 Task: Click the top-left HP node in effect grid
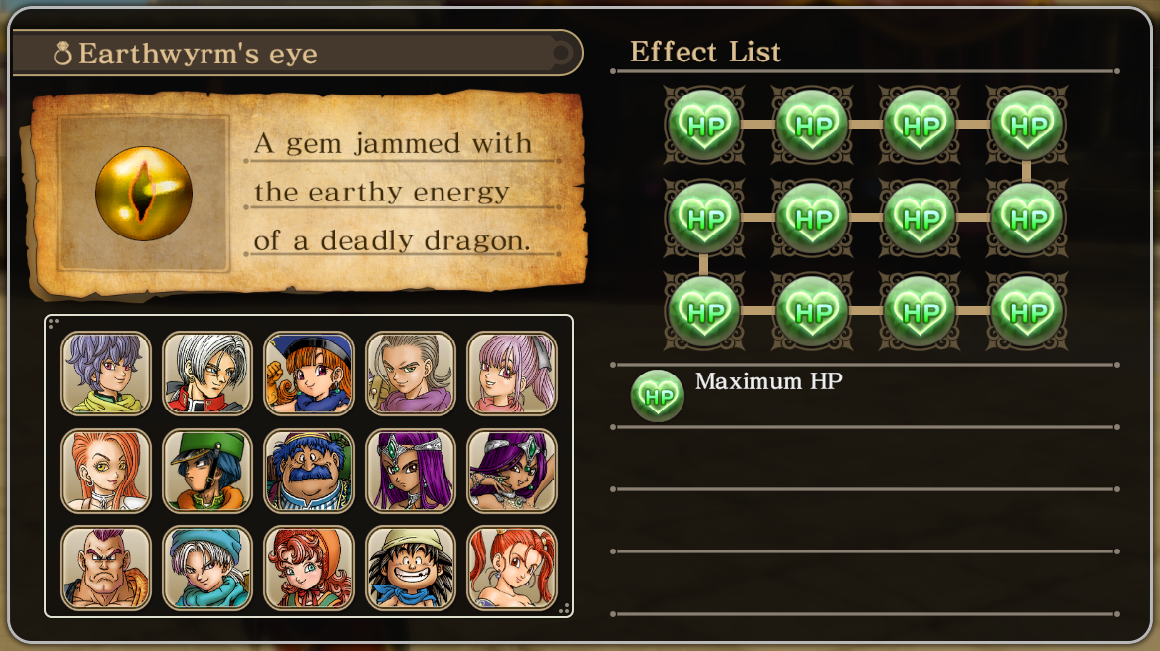tap(704, 125)
